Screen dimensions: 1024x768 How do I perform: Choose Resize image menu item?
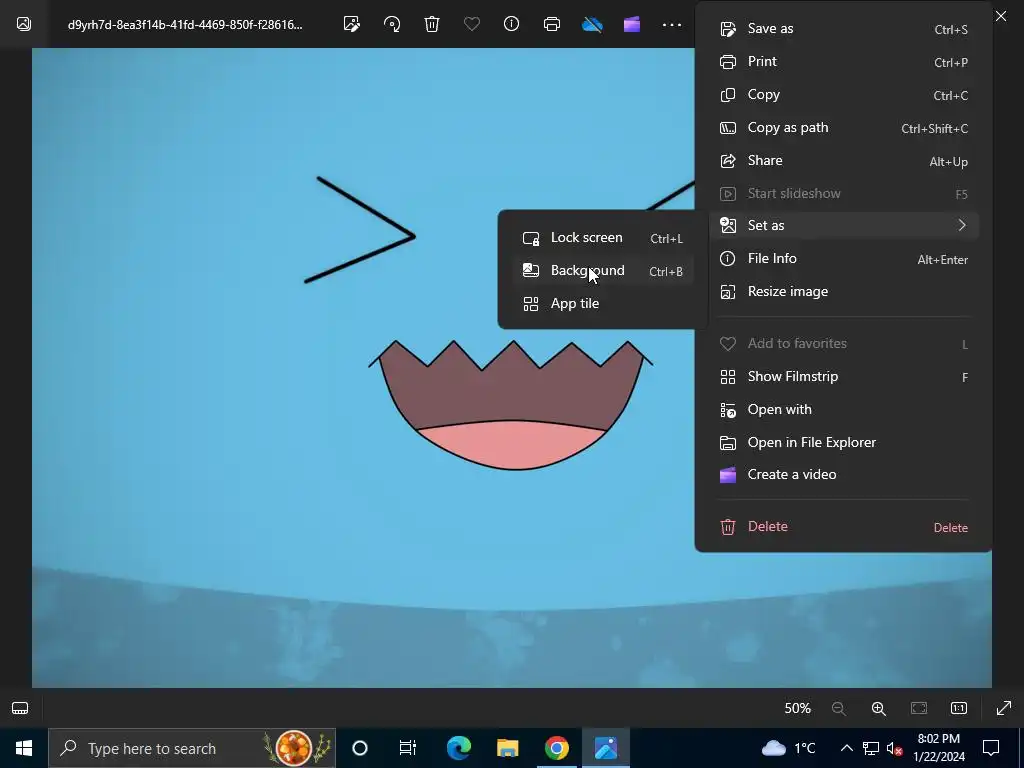pyautogui.click(x=844, y=292)
